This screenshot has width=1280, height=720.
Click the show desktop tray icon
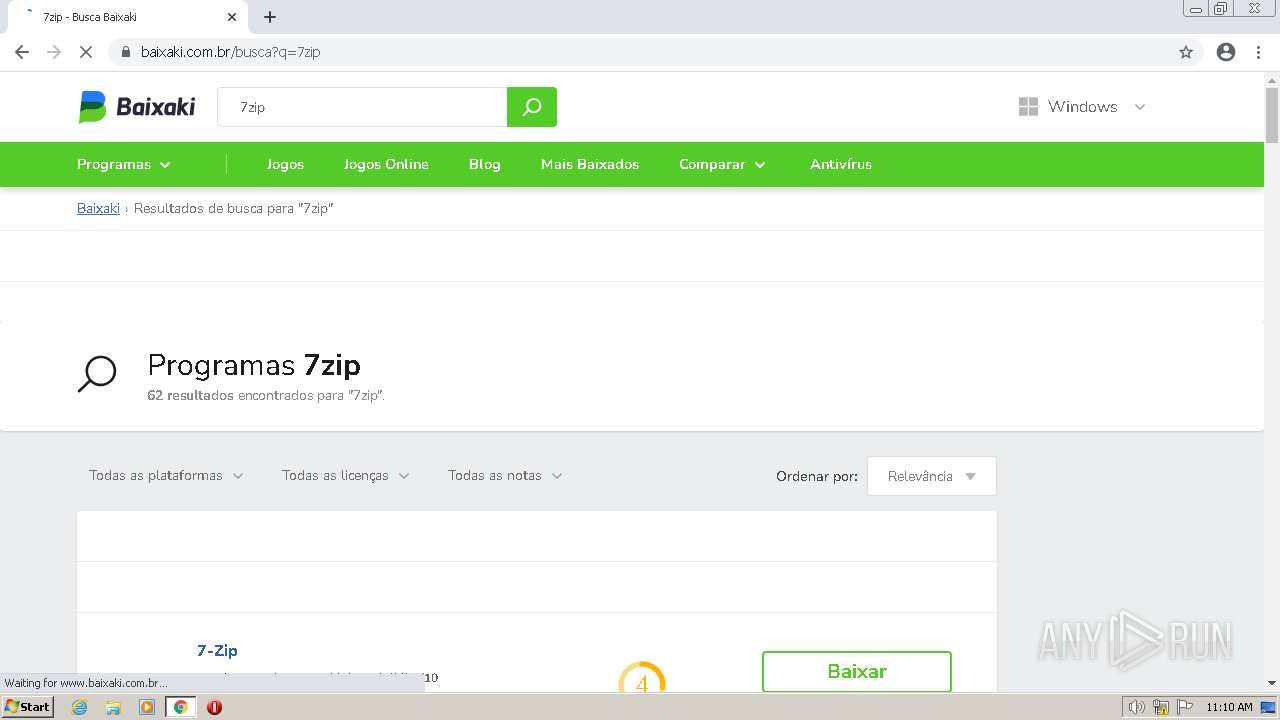[1268, 707]
